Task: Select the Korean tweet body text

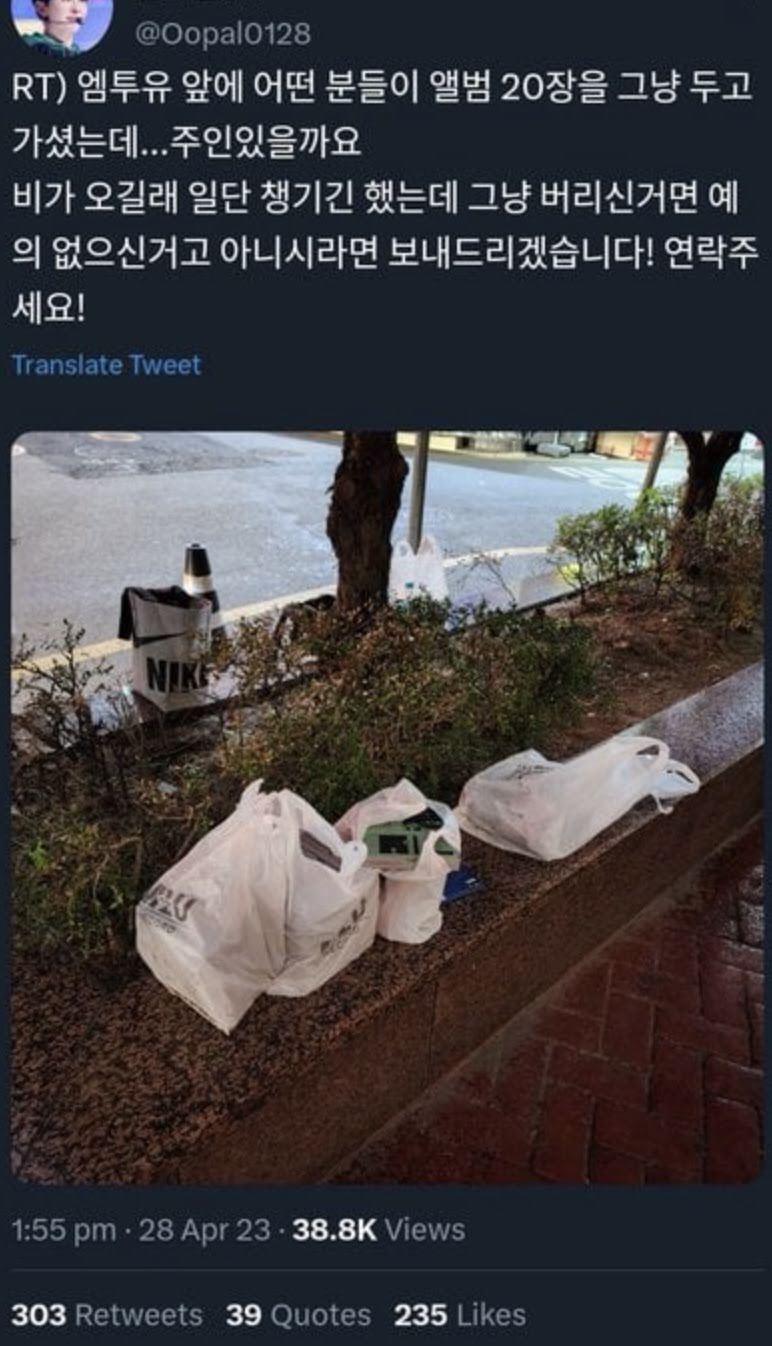Action: [x=380, y=198]
